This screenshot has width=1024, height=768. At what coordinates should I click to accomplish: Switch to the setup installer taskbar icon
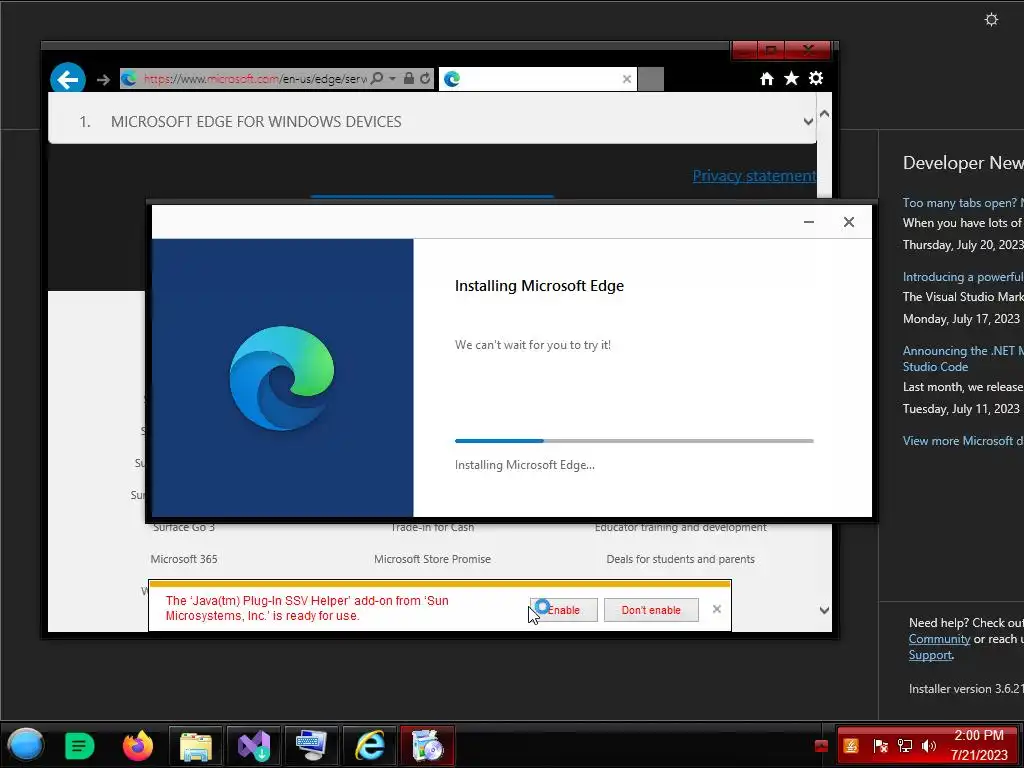428,746
